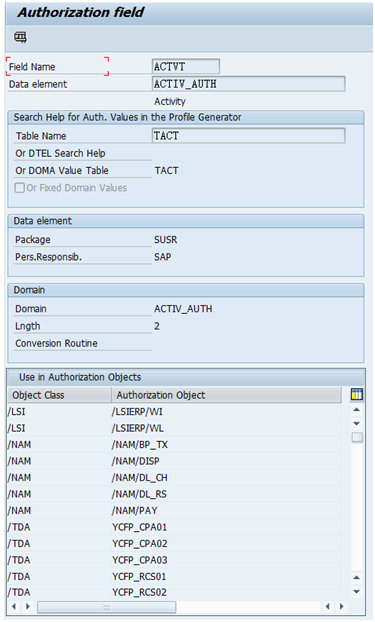
Task: Click the right-side horizontal scroll-right arrow
Action: (x=341, y=607)
